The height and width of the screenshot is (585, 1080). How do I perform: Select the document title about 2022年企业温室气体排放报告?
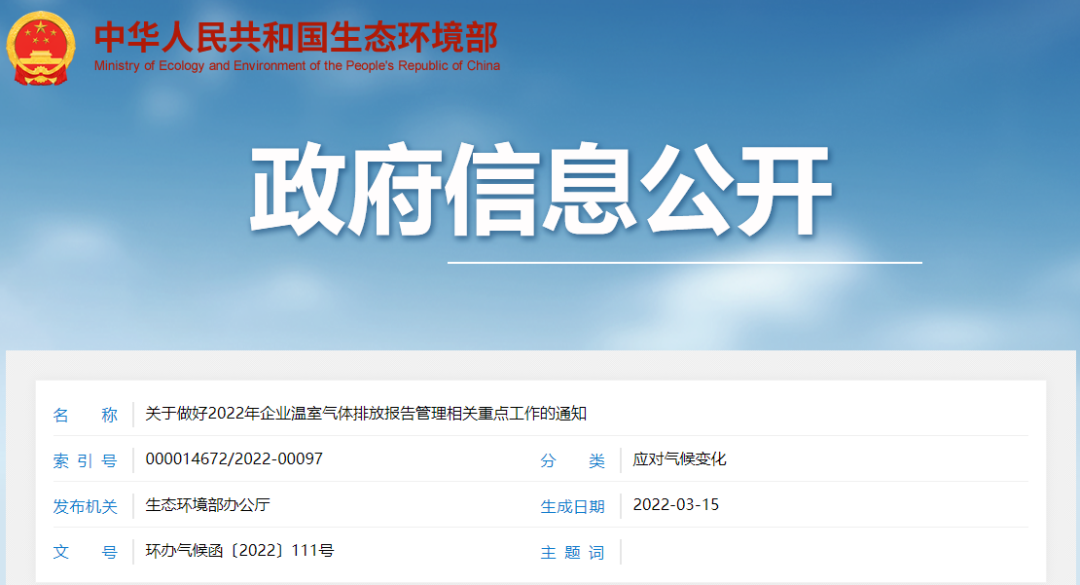pyautogui.click(x=366, y=413)
